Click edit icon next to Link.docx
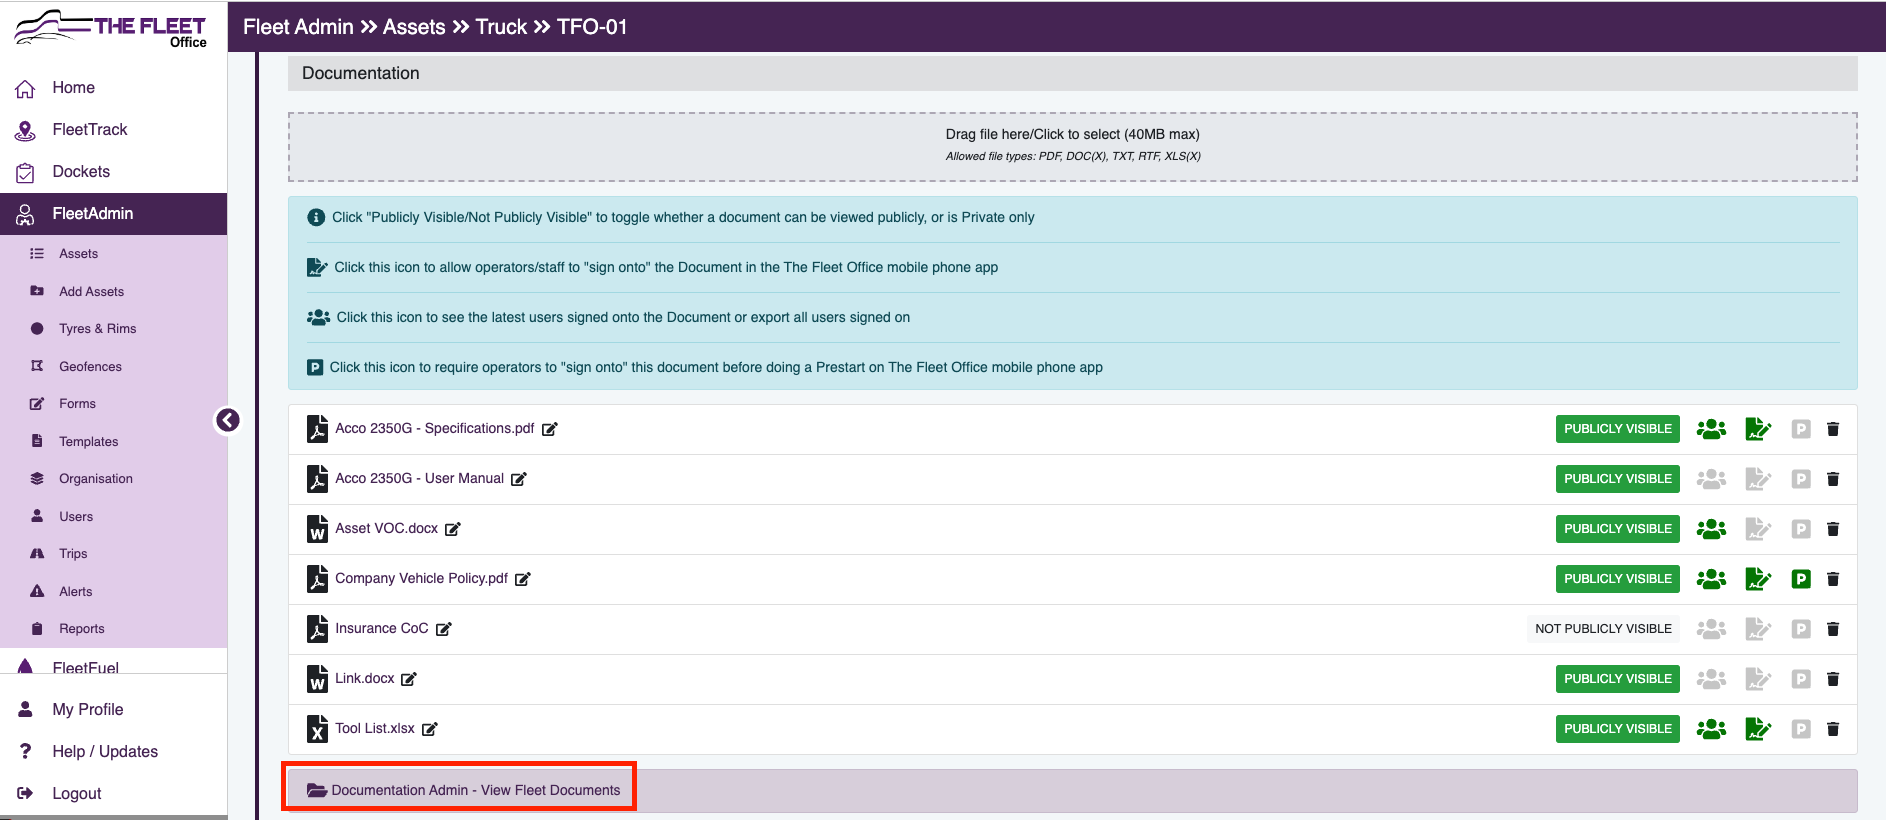Image resolution: width=1886 pixels, height=820 pixels. 408,679
